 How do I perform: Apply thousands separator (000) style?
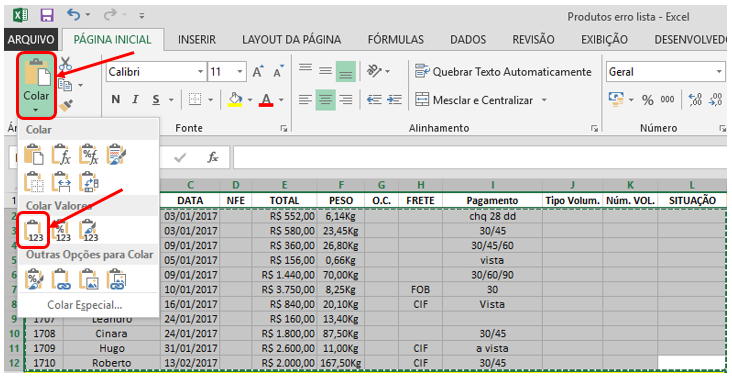tap(667, 100)
